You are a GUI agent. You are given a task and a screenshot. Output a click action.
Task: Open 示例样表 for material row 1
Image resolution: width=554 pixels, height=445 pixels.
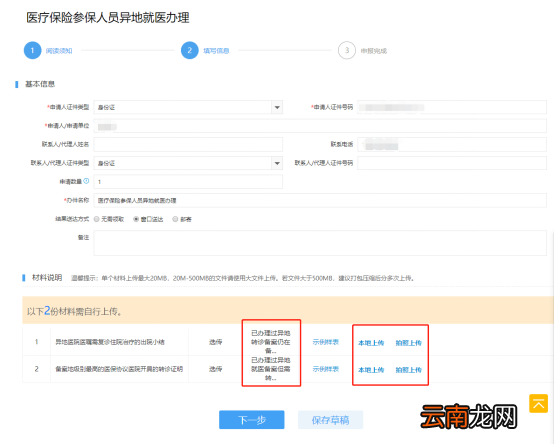click(325, 342)
